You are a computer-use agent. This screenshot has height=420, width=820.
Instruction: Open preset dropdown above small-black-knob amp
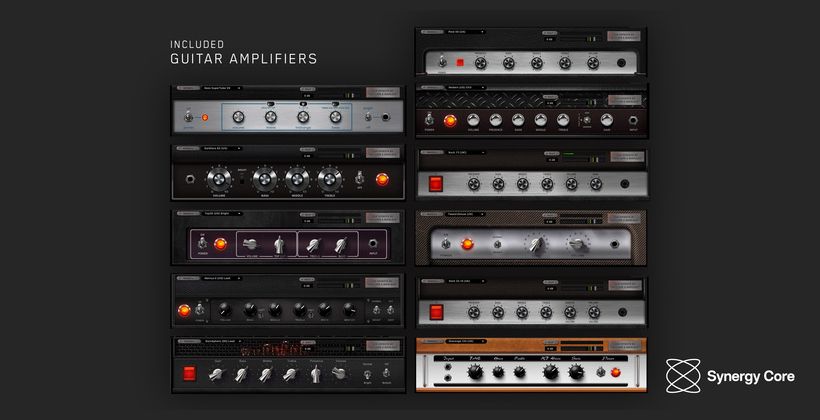tap(222, 278)
